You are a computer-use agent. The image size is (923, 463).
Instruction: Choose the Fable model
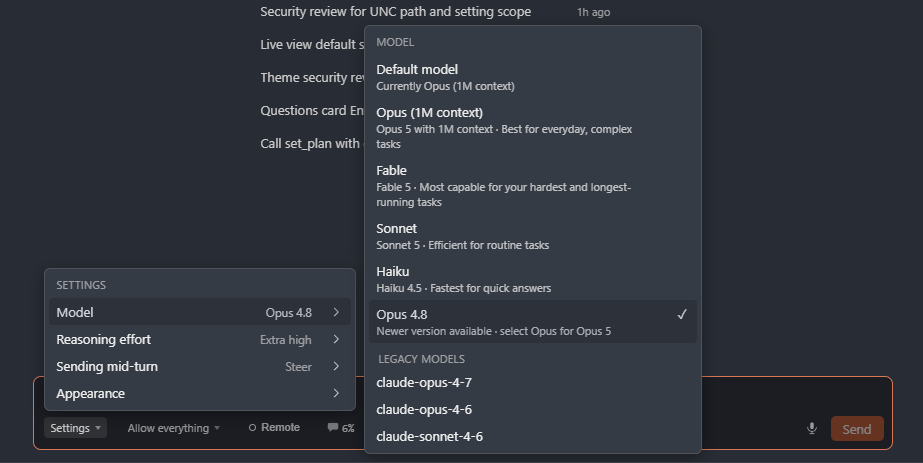(x=533, y=186)
